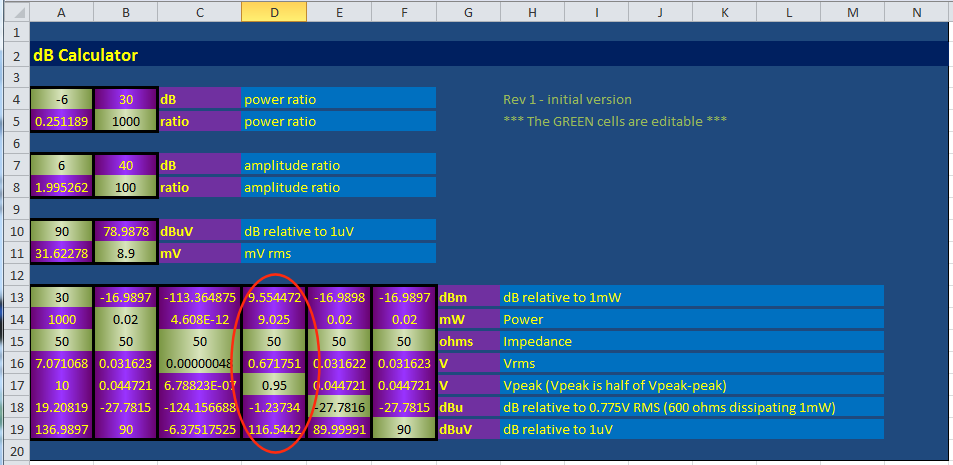Edit the green cell containing 90 in row 10
953x465 pixels.
(61, 231)
